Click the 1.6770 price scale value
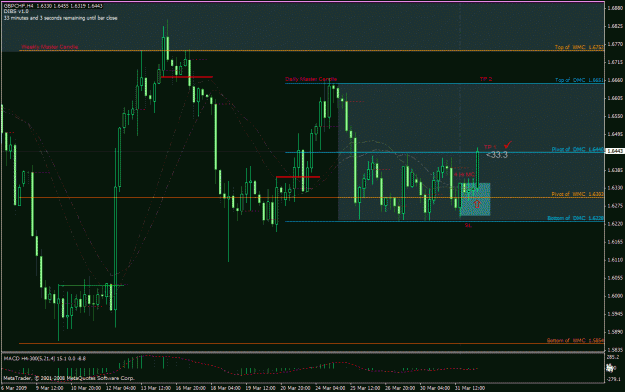The height and width of the screenshot is (392, 625). point(615,44)
